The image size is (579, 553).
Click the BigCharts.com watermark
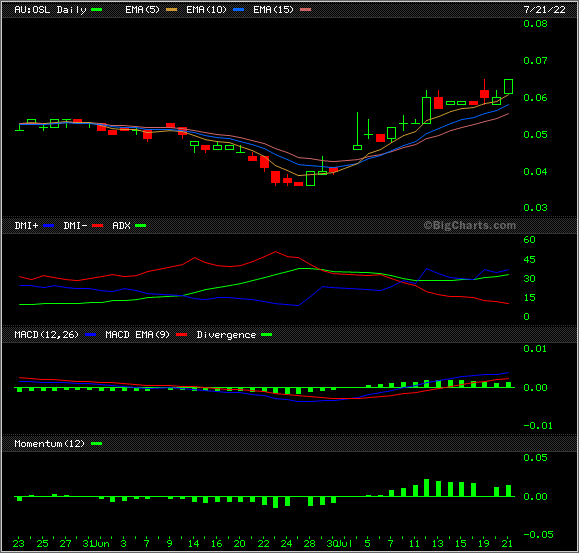pyautogui.click(x=469, y=225)
